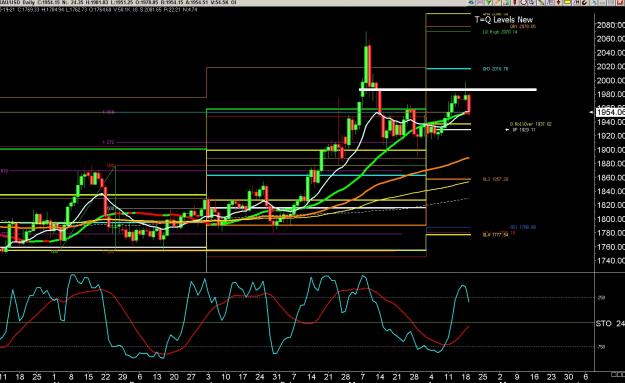Image resolution: width=625 pixels, height=383 pixels.
Task: Click the 'STO 24' indicator label
Action: [610, 323]
